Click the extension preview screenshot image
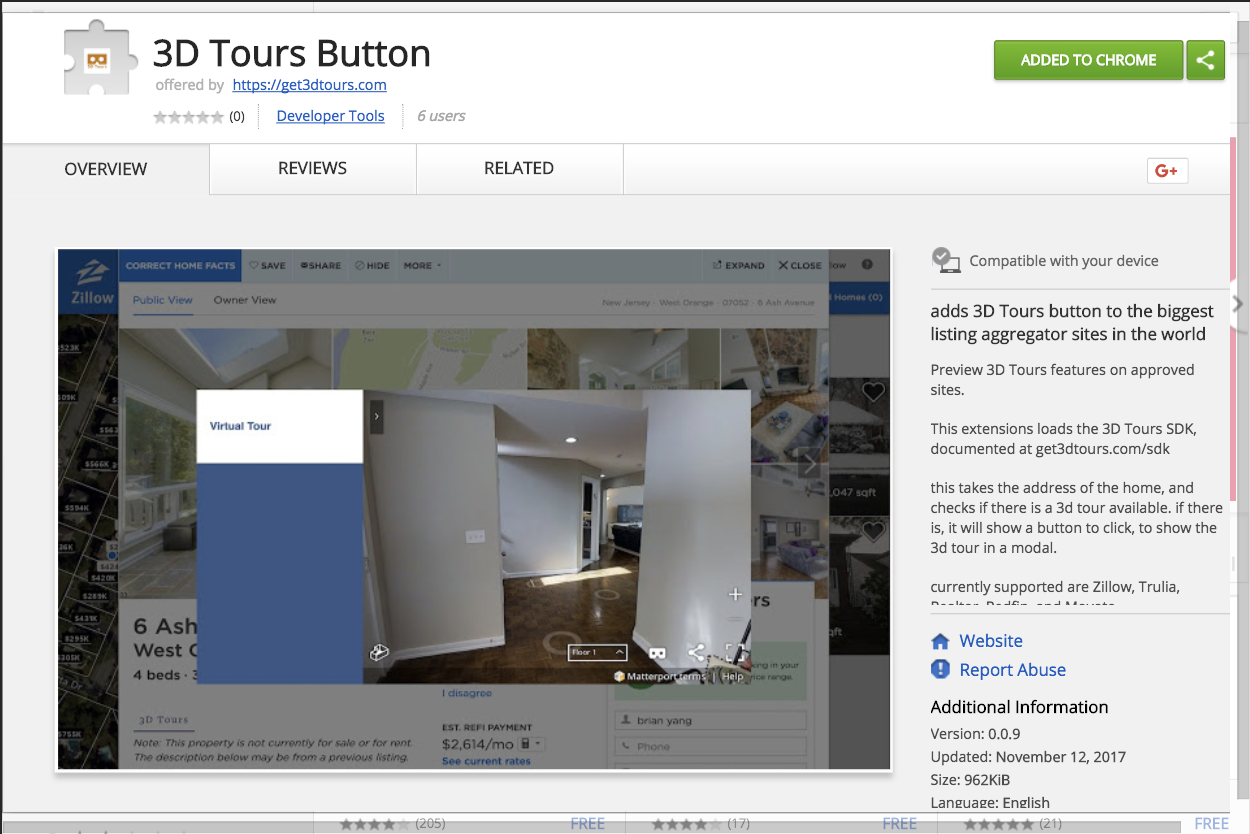Image resolution: width=1250 pixels, height=834 pixels. [474, 509]
